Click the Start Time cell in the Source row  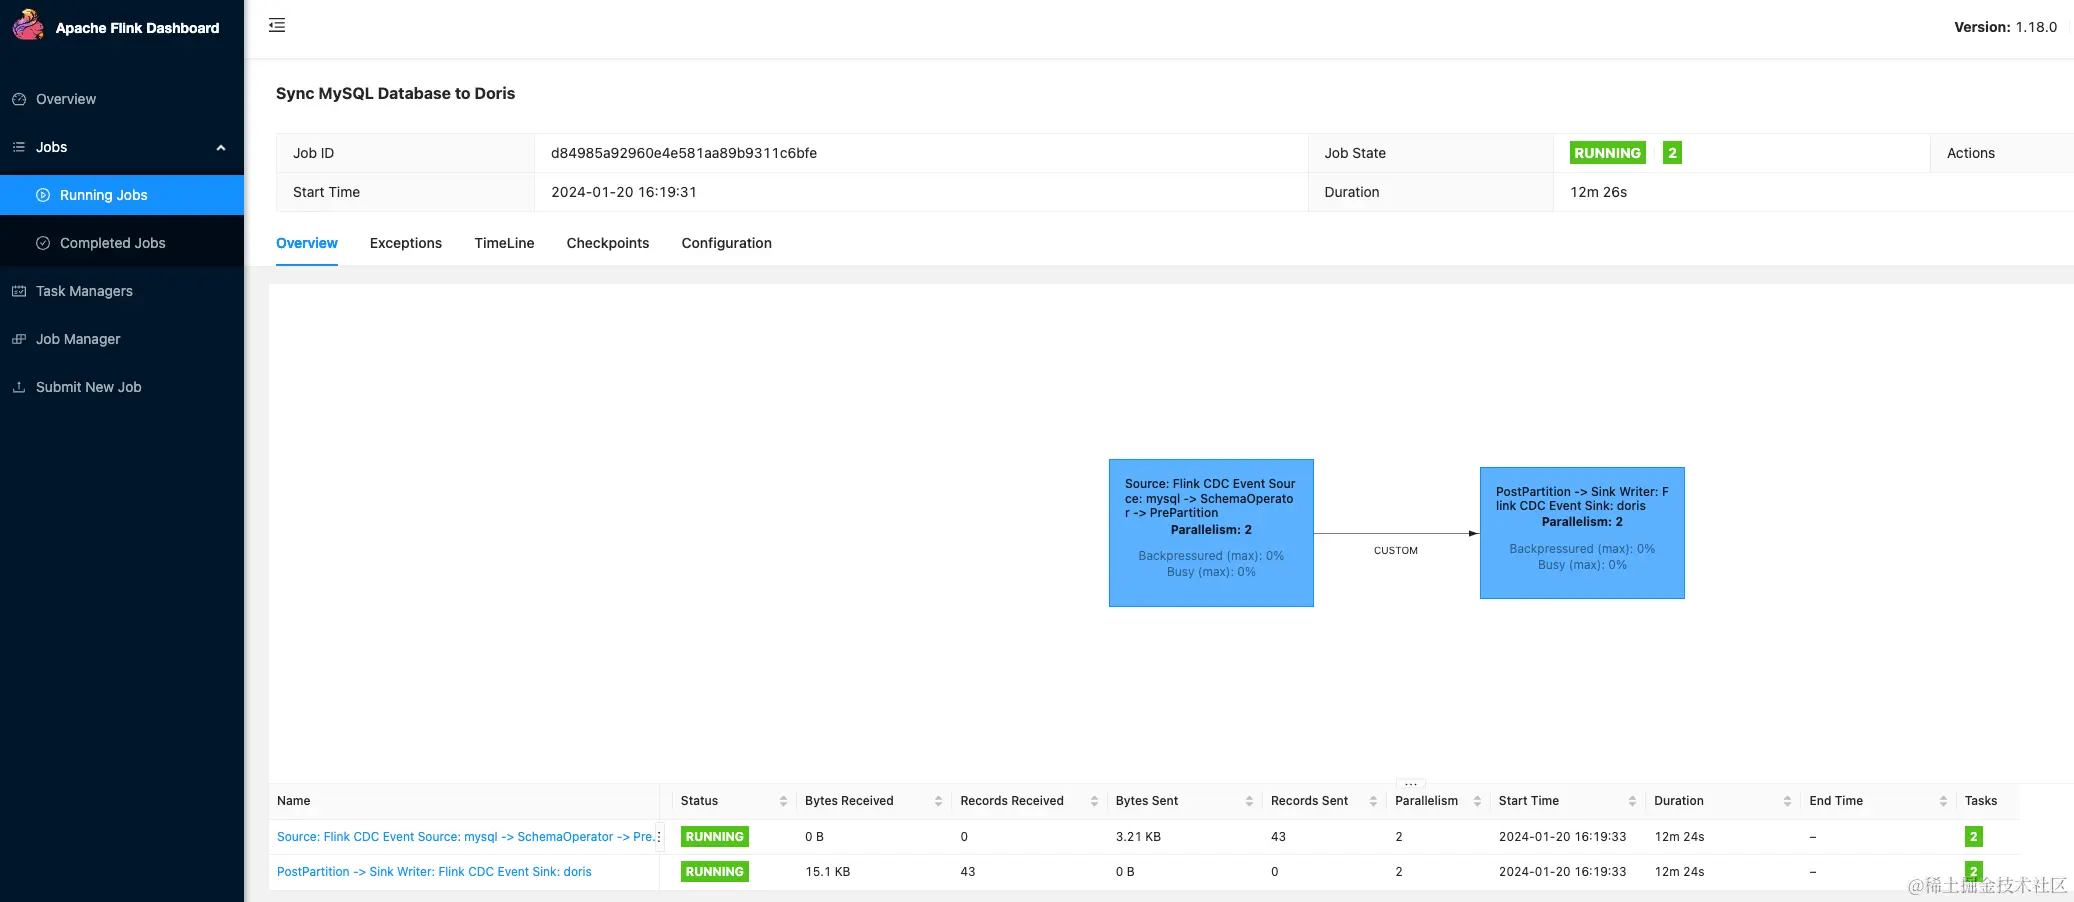tap(1562, 837)
